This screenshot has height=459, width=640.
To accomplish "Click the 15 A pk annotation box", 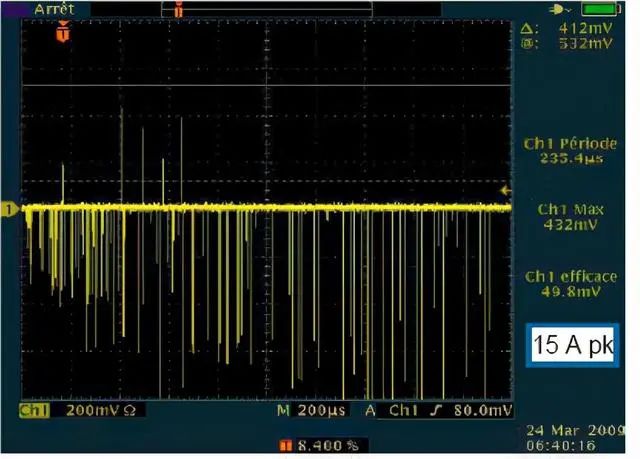I will click(x=573, y=346).
